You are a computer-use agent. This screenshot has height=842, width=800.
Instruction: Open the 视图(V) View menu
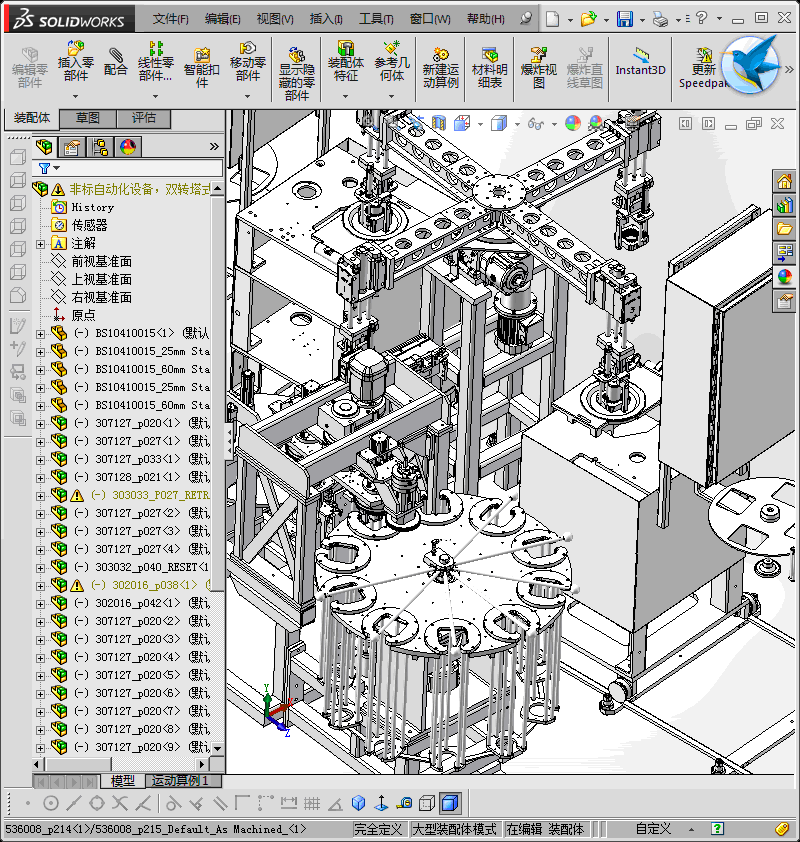(x=275, y=19)
